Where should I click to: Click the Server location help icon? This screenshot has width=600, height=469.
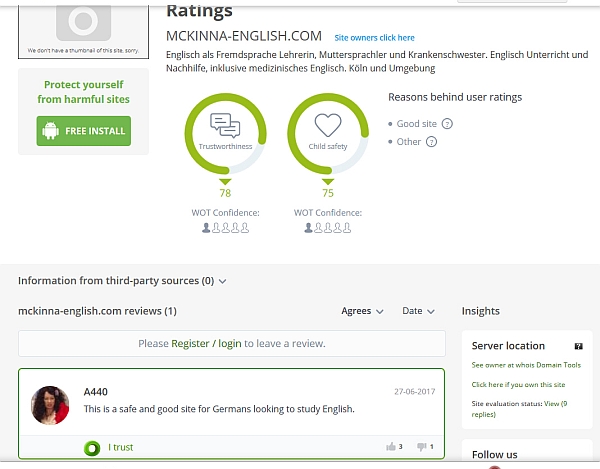click(x=578, y=346)
